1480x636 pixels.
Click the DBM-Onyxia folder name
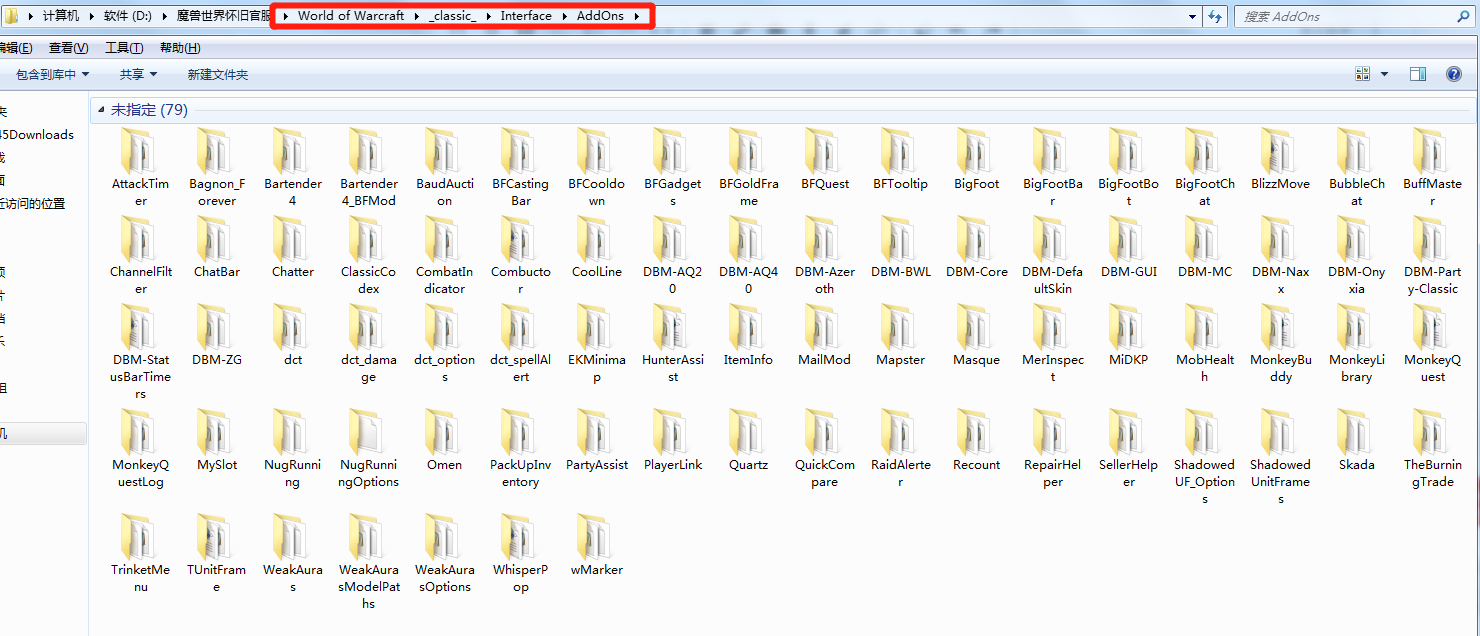(1356, 280)
